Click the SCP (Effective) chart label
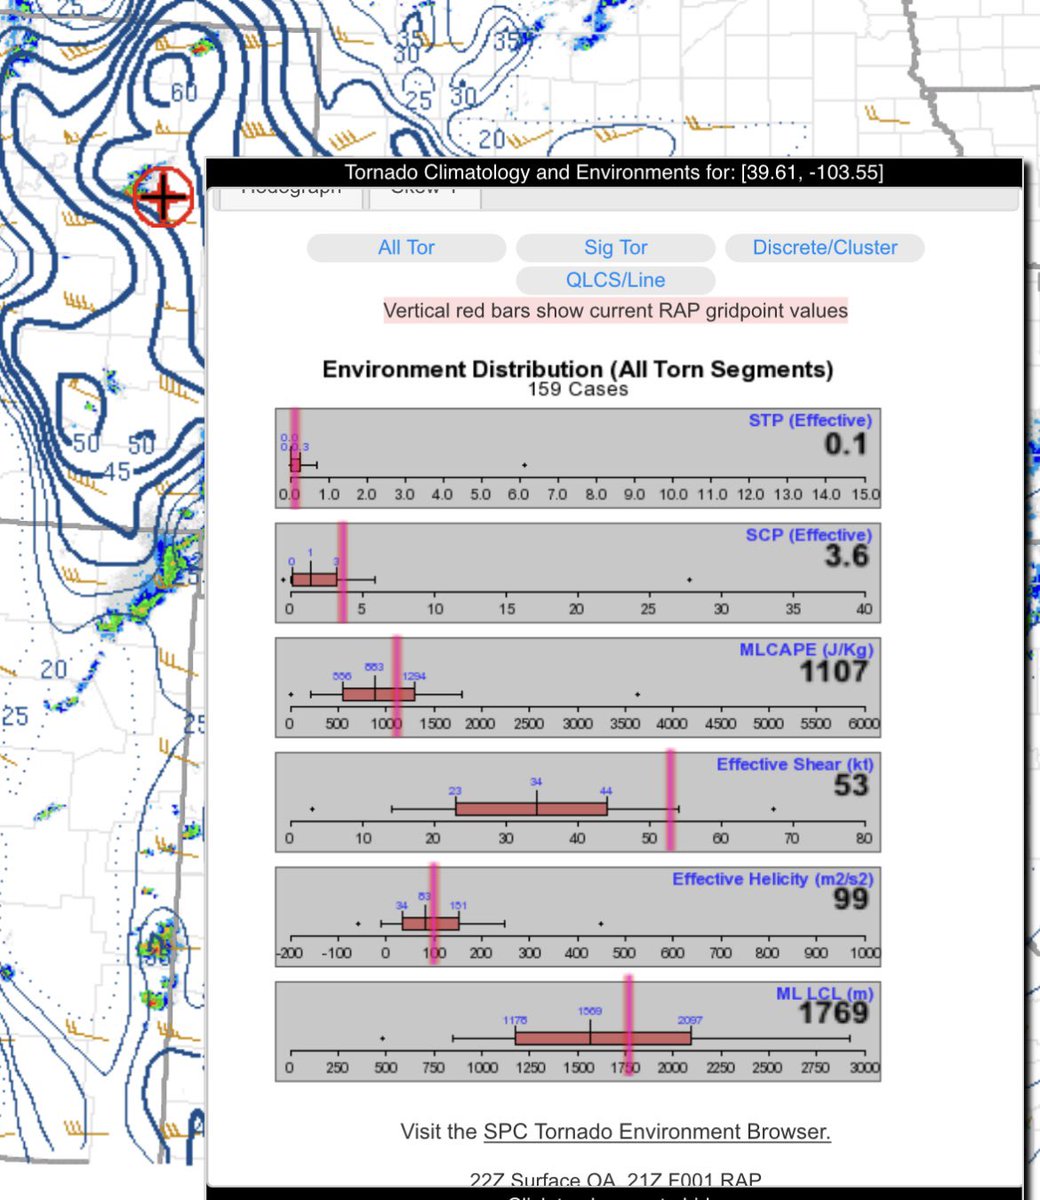 (808, 535)
